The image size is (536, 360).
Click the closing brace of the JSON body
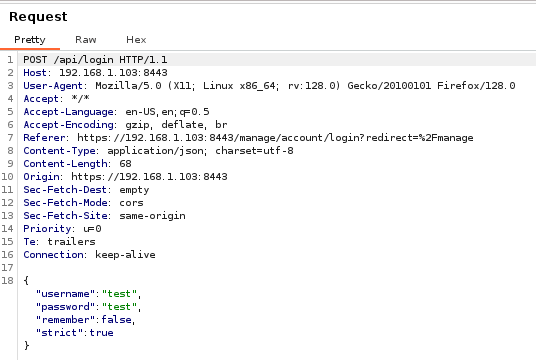(x=26, y=346)
